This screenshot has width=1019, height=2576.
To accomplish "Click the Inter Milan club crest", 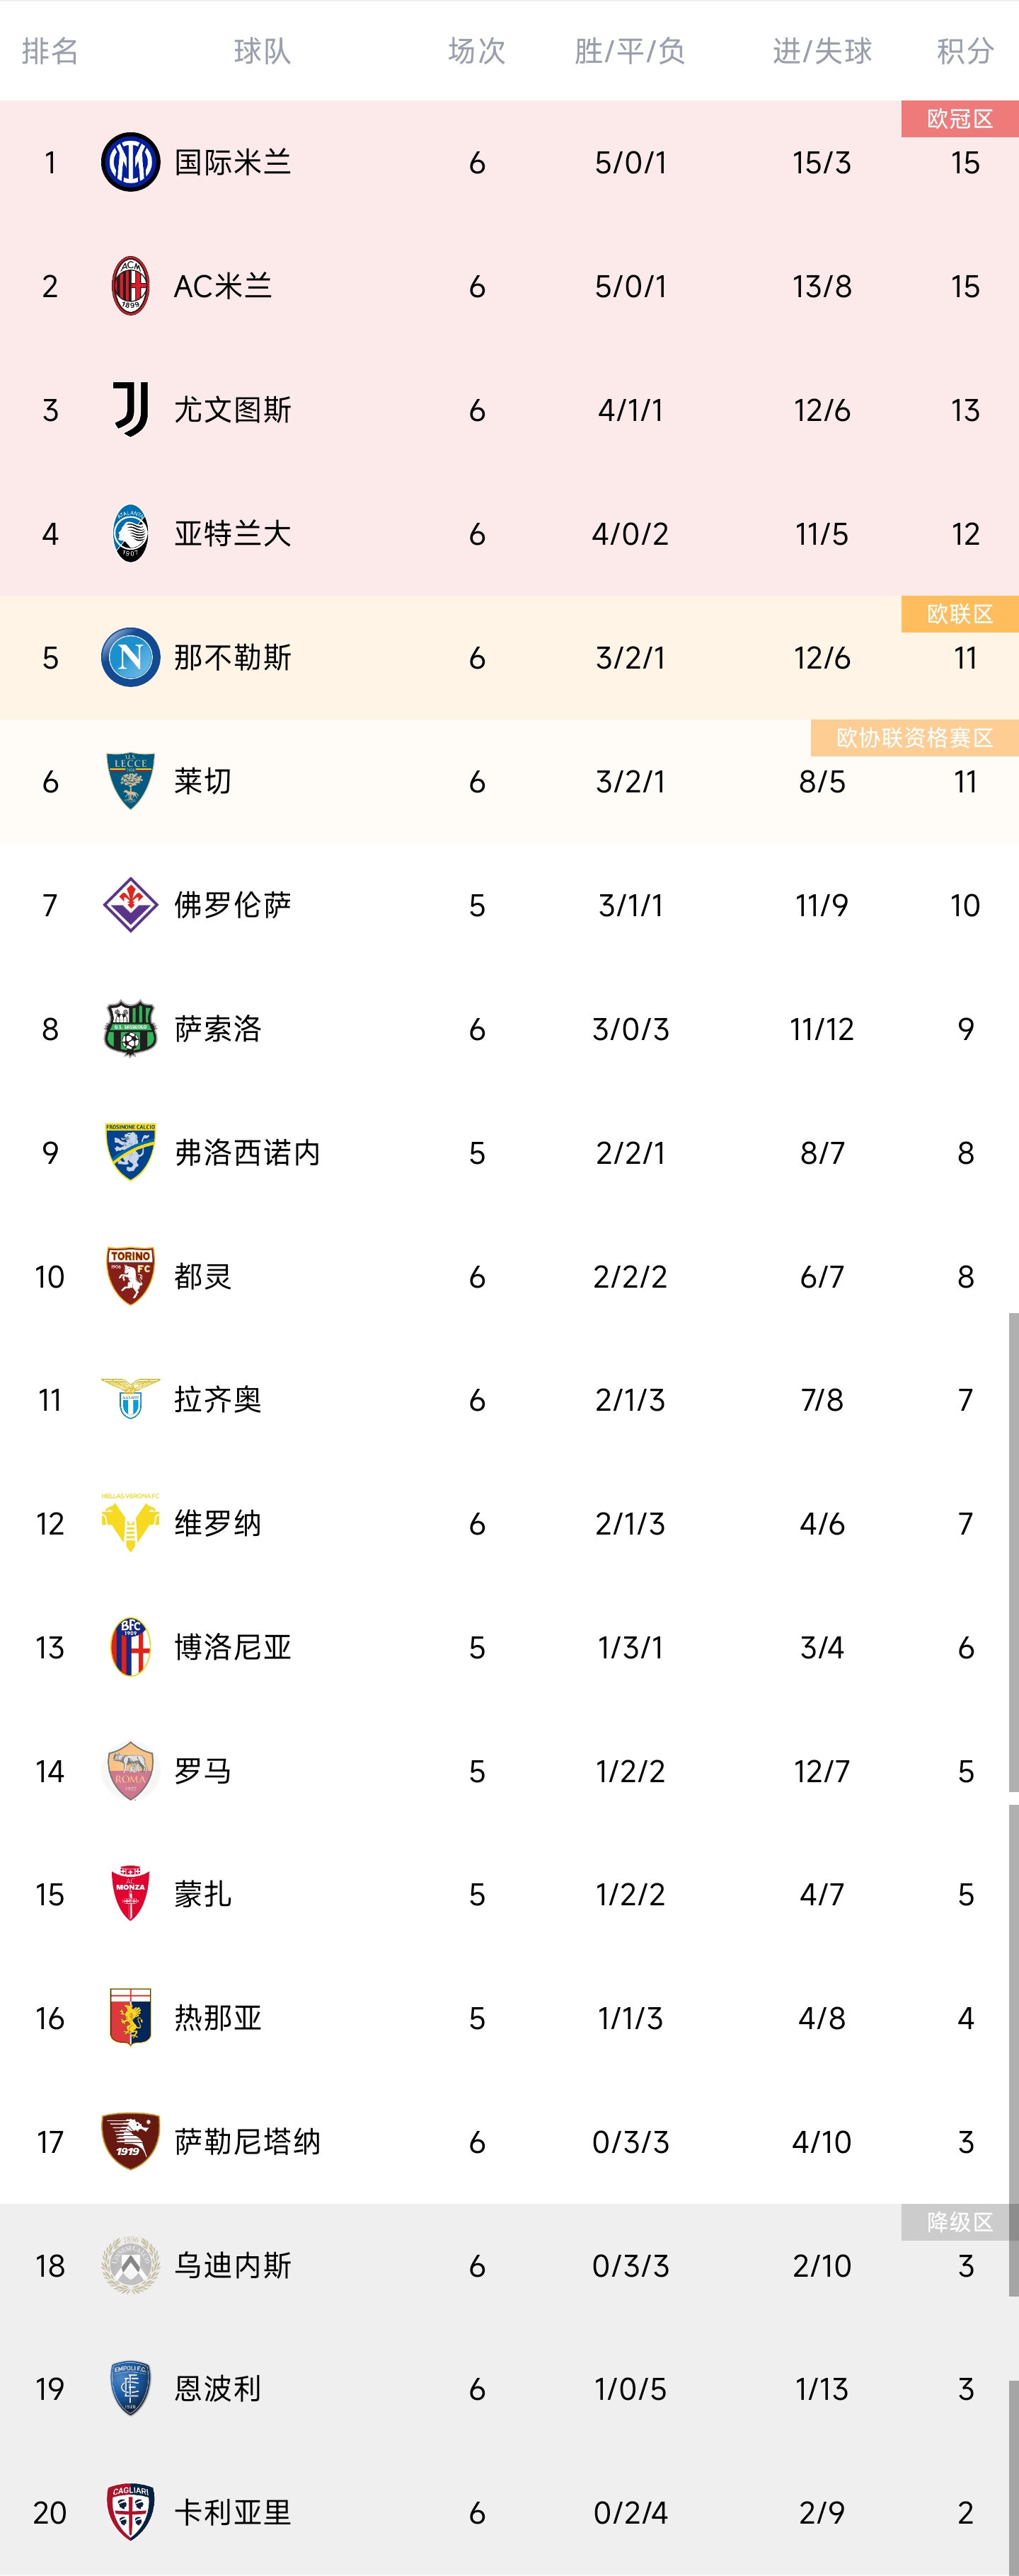I will [130, 162].
